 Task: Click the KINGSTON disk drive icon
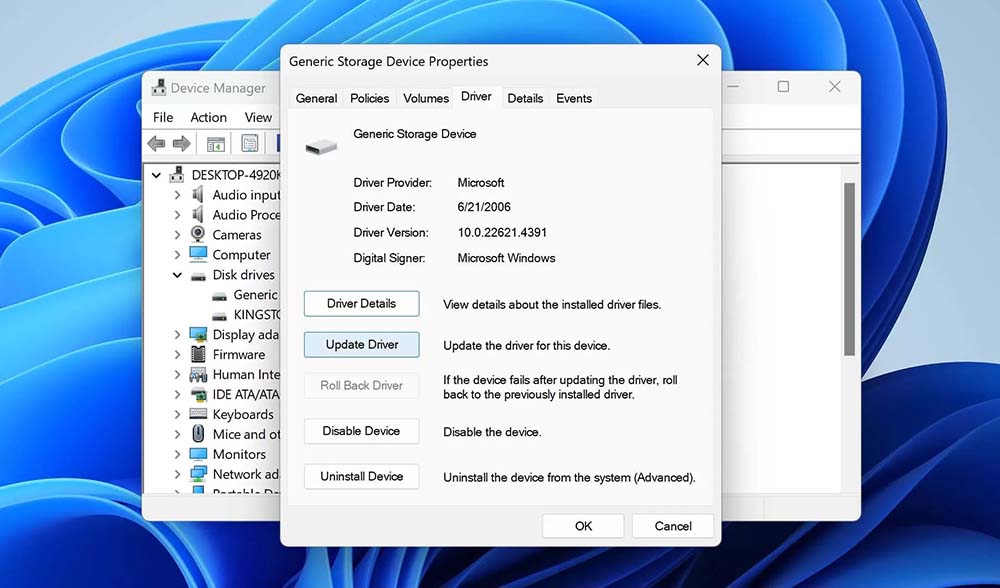(220, 315)
